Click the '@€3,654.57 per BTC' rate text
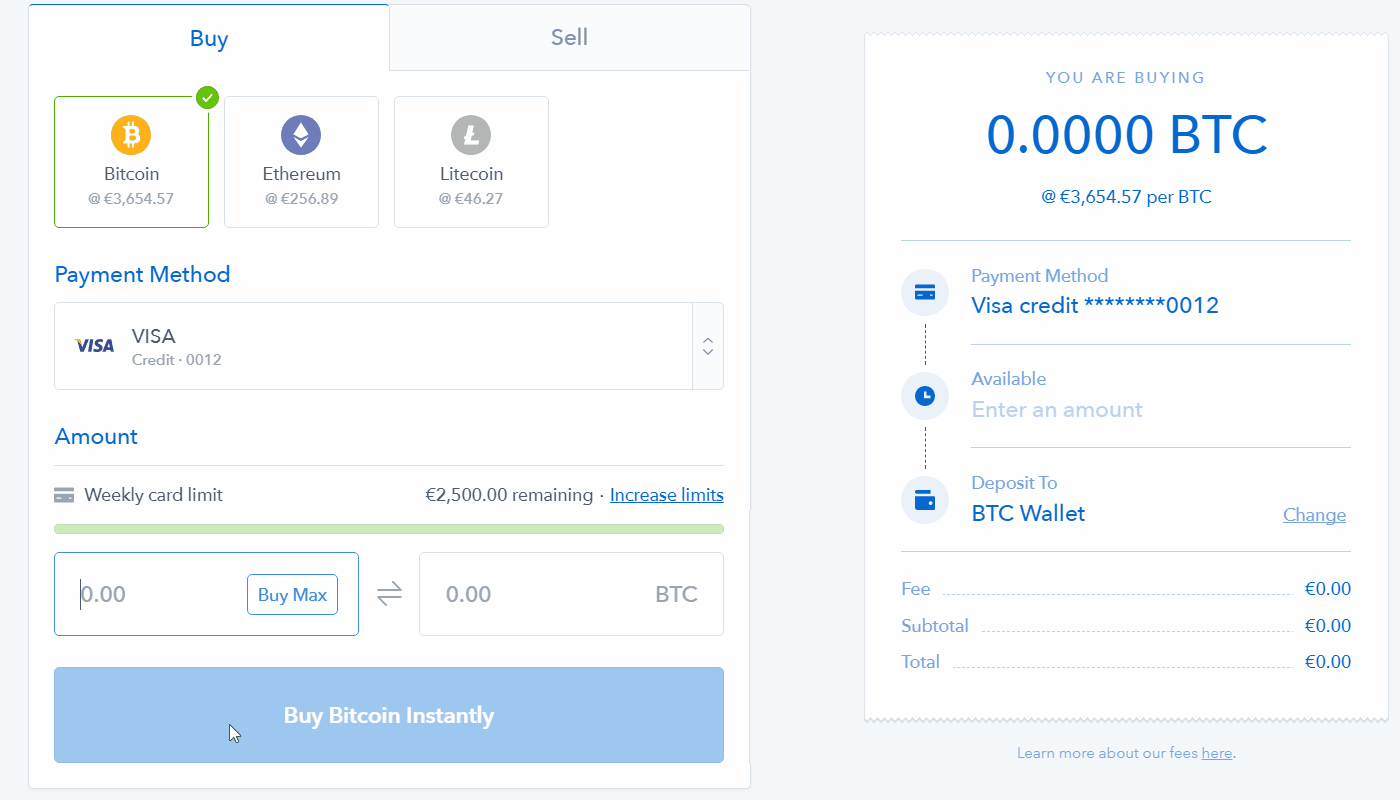This screenshot has width=1400, height=800. pyautogui.click(x=1126, y=197)
